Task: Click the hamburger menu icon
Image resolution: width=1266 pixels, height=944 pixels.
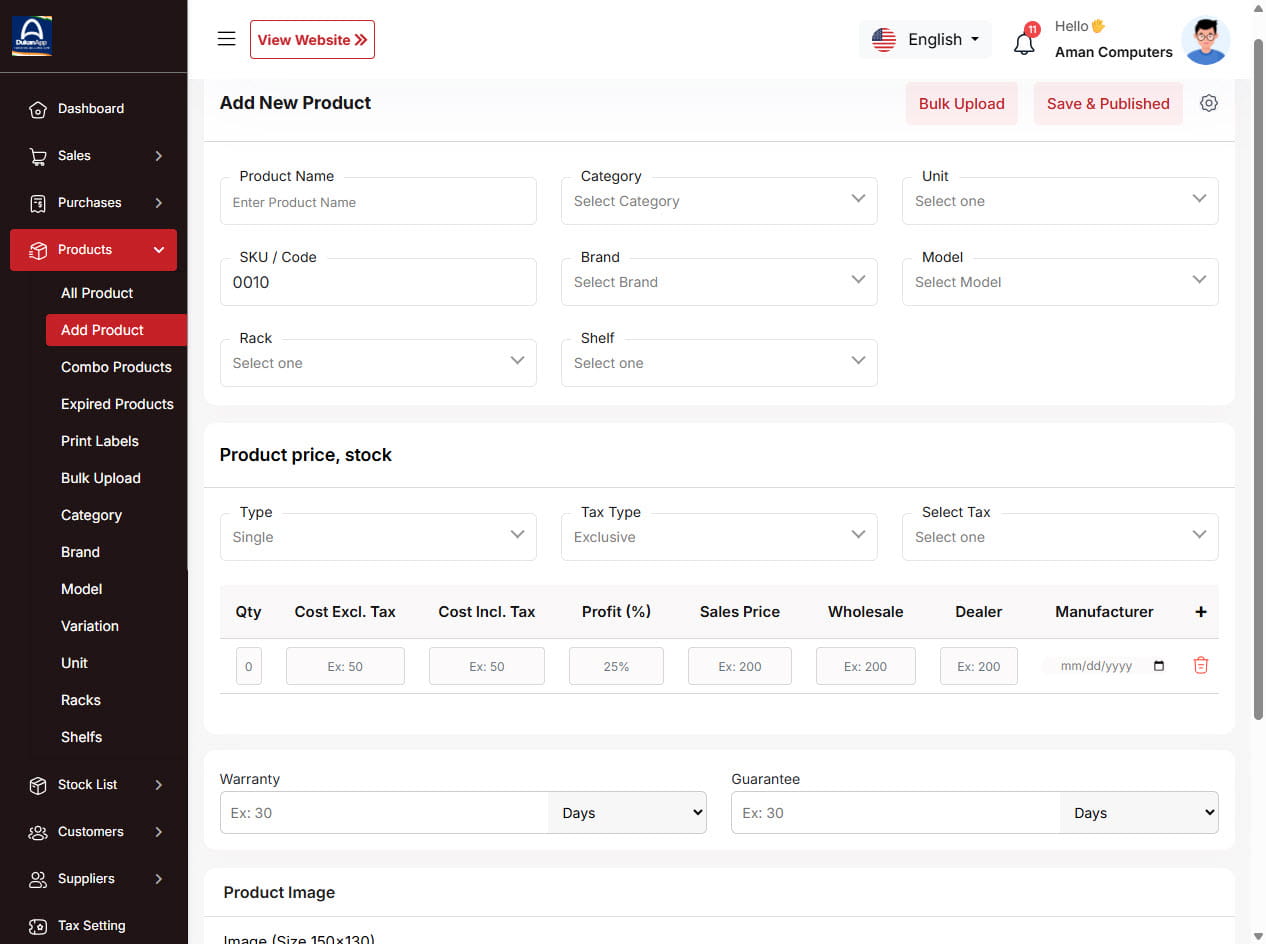Action: tap(227, 39)
